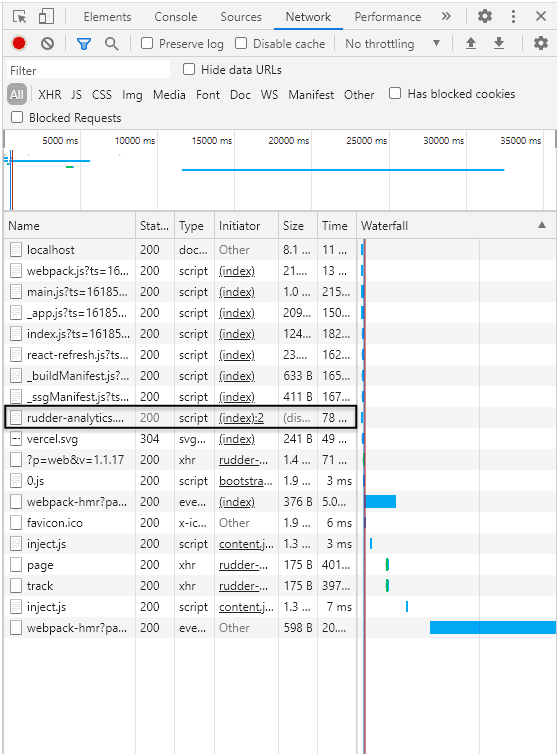Open network settings gear icon
Image resolution: width=557 pixels, height=754 pixels.
click(541, 43)
